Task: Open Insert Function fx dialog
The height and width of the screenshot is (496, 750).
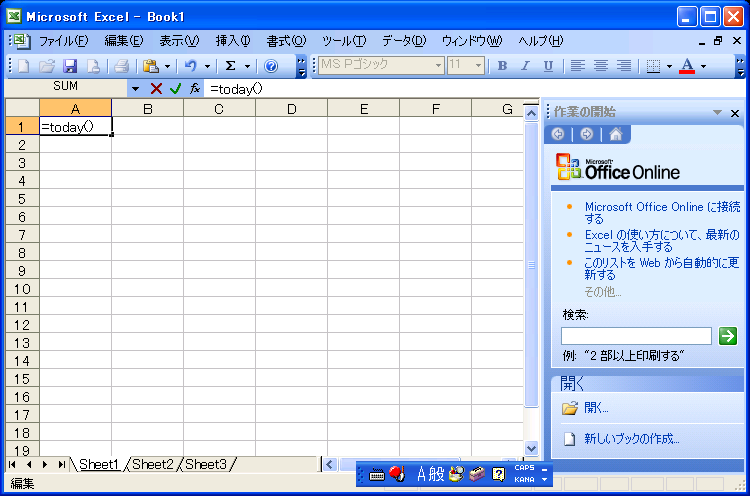Action: (x=195, y=88)
